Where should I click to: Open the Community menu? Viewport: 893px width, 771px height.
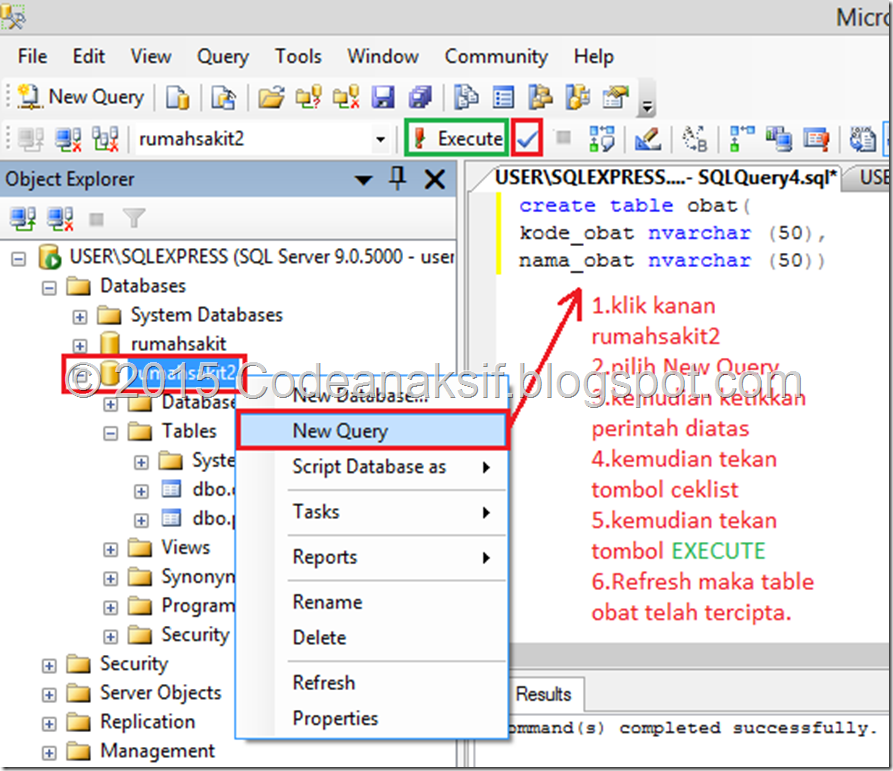(496, 56)
